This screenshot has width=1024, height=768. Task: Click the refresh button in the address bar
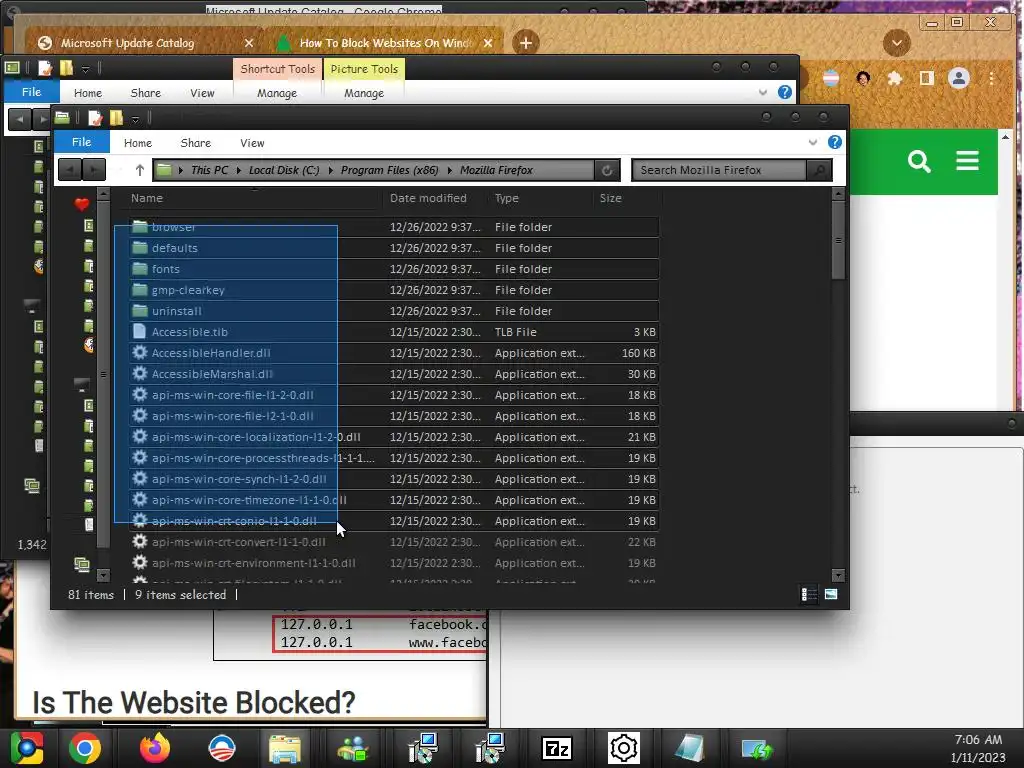[x=607, y=170]
